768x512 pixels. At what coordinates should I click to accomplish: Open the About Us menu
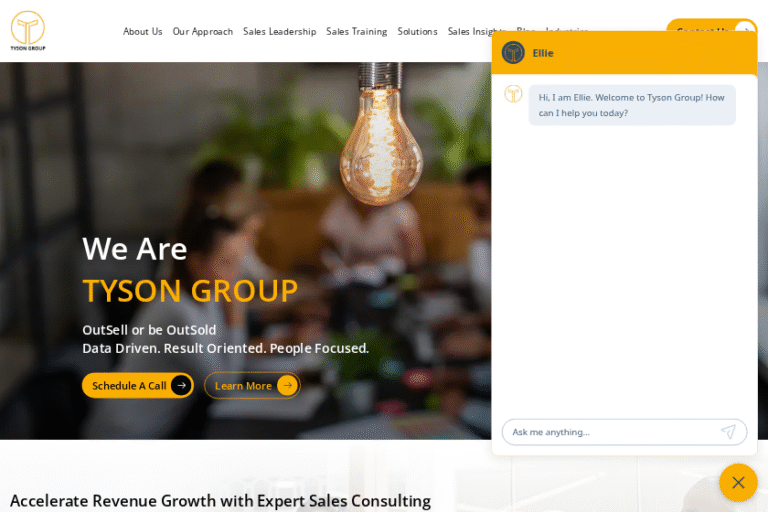click(x=143, y=31)
